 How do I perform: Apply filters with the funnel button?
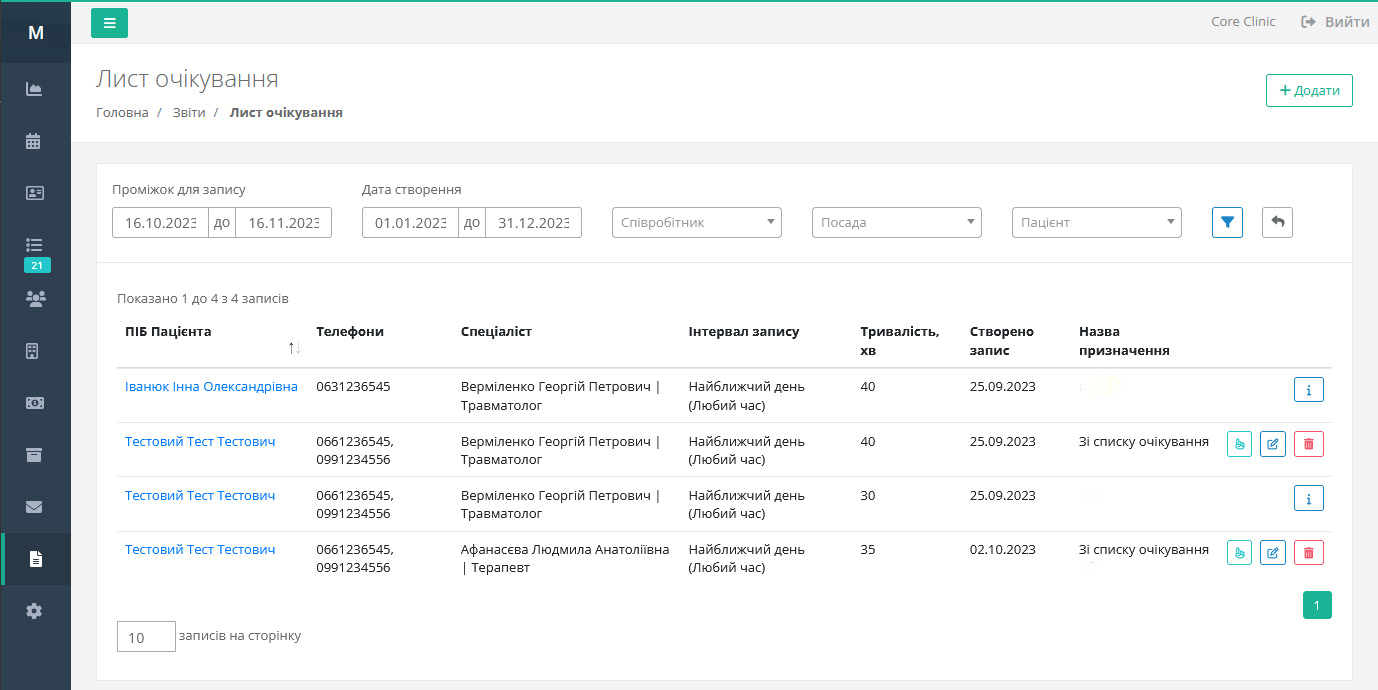(x=1227, y=222)
